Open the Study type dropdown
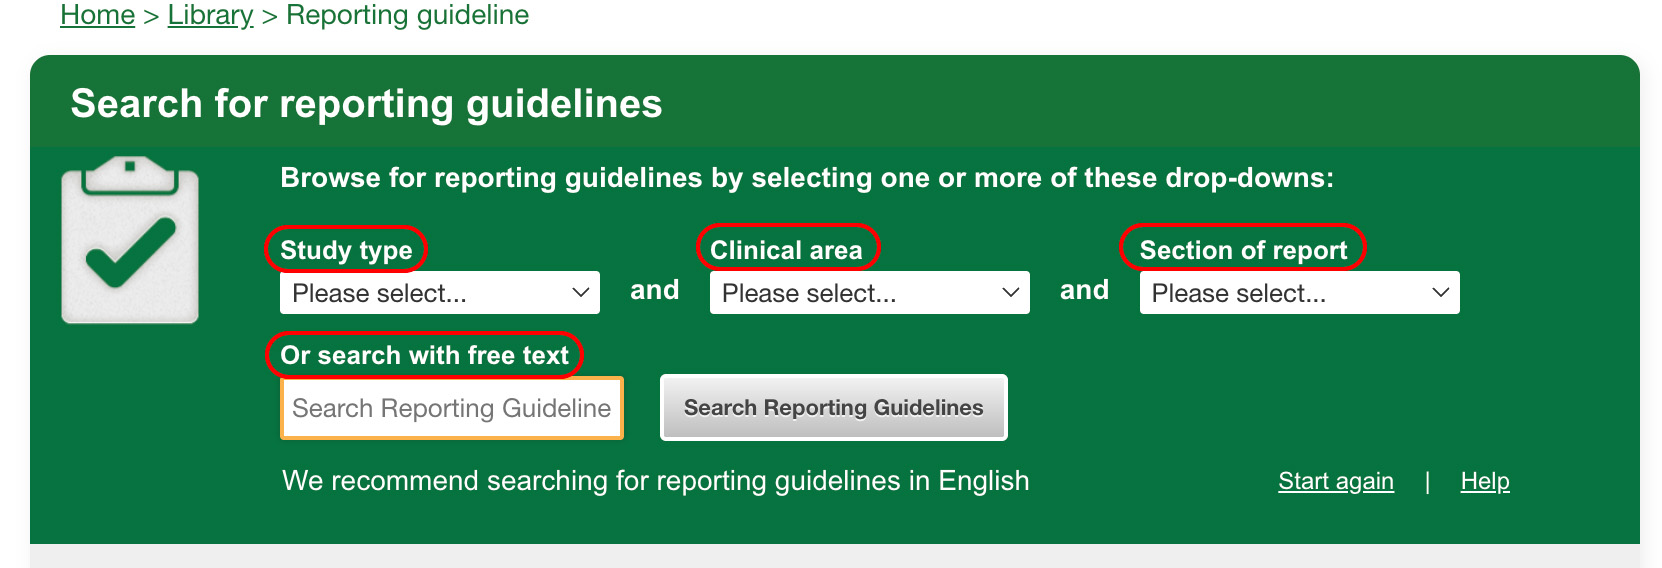 pyautogui.click(x=440, y=293)
